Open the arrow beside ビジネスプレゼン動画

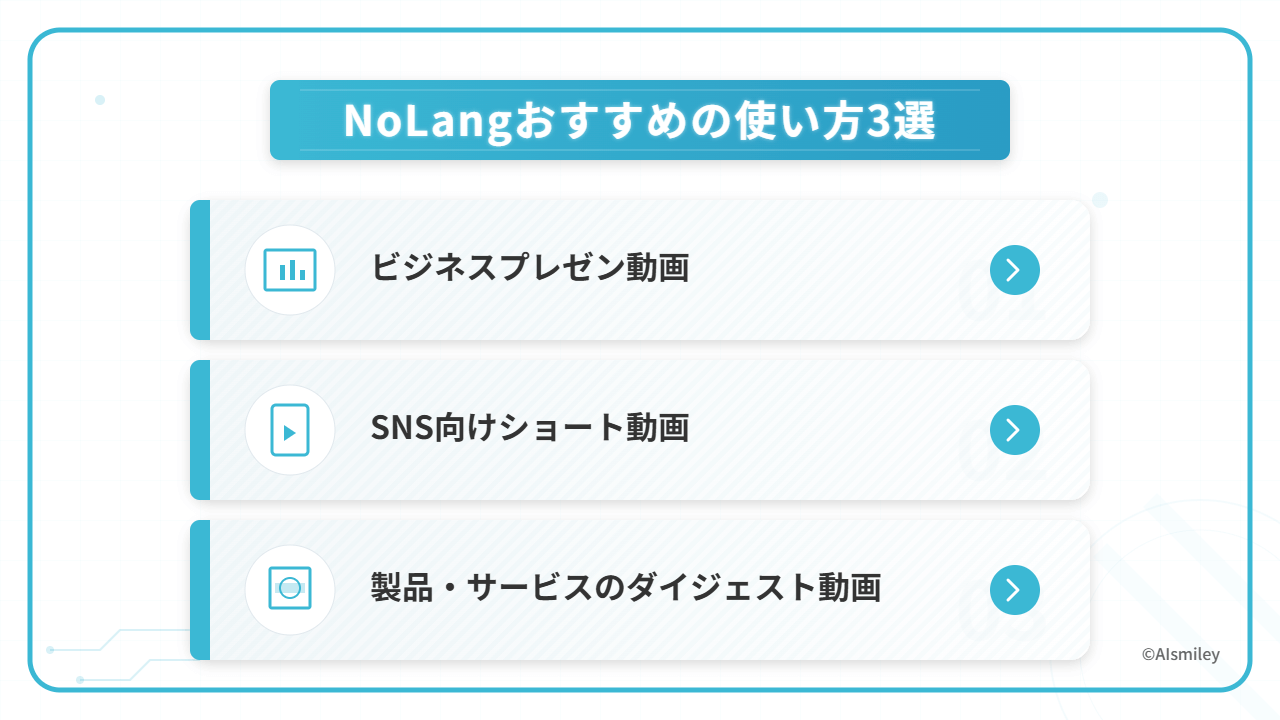point(1014,270)
